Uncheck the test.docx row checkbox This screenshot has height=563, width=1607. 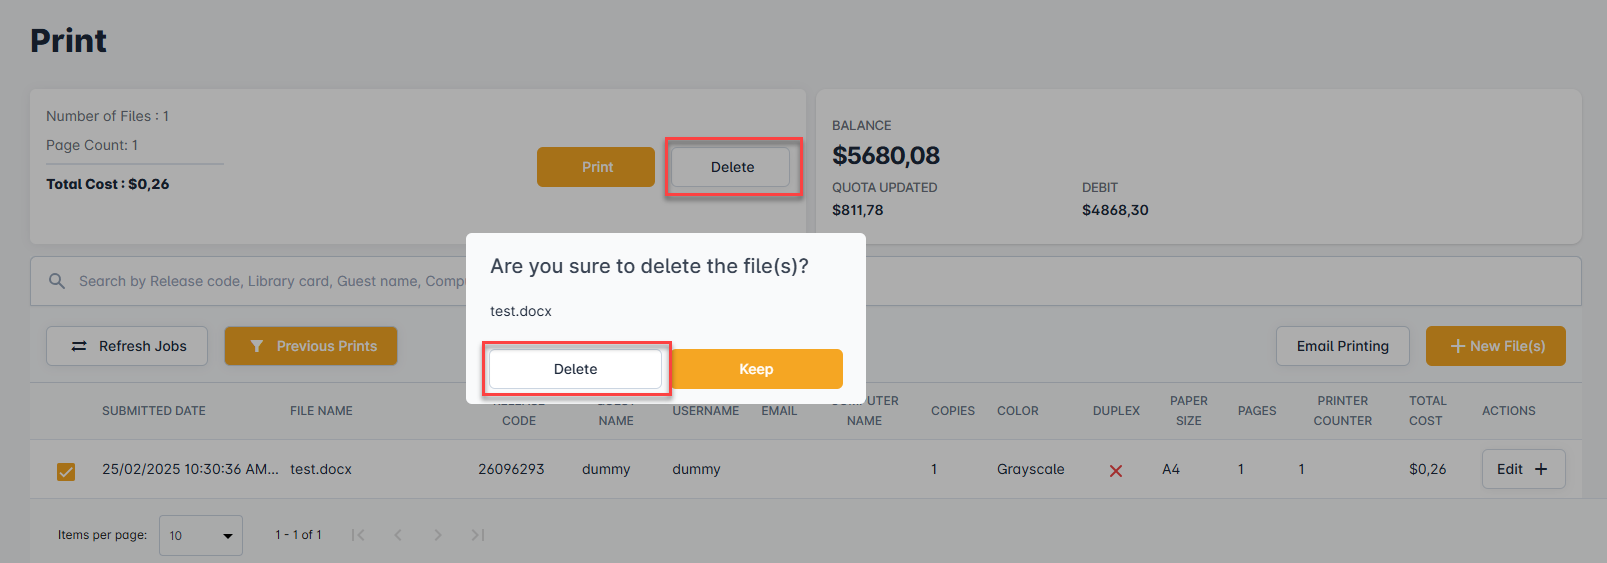(x=66, y=471)
